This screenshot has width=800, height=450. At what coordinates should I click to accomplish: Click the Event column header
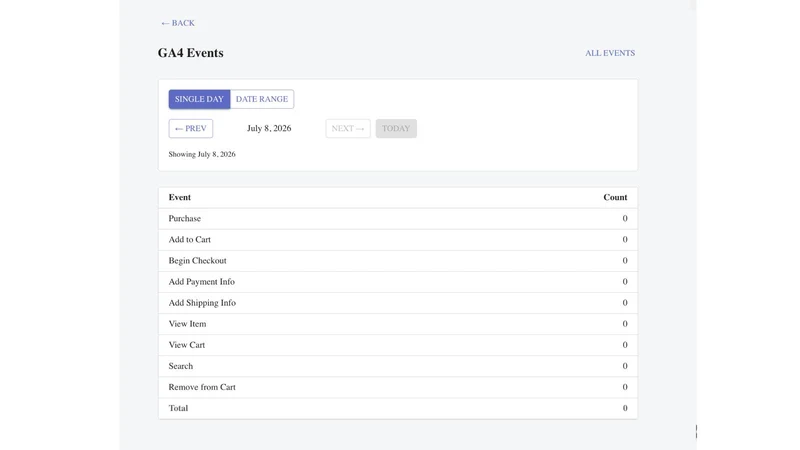(180, 197)
